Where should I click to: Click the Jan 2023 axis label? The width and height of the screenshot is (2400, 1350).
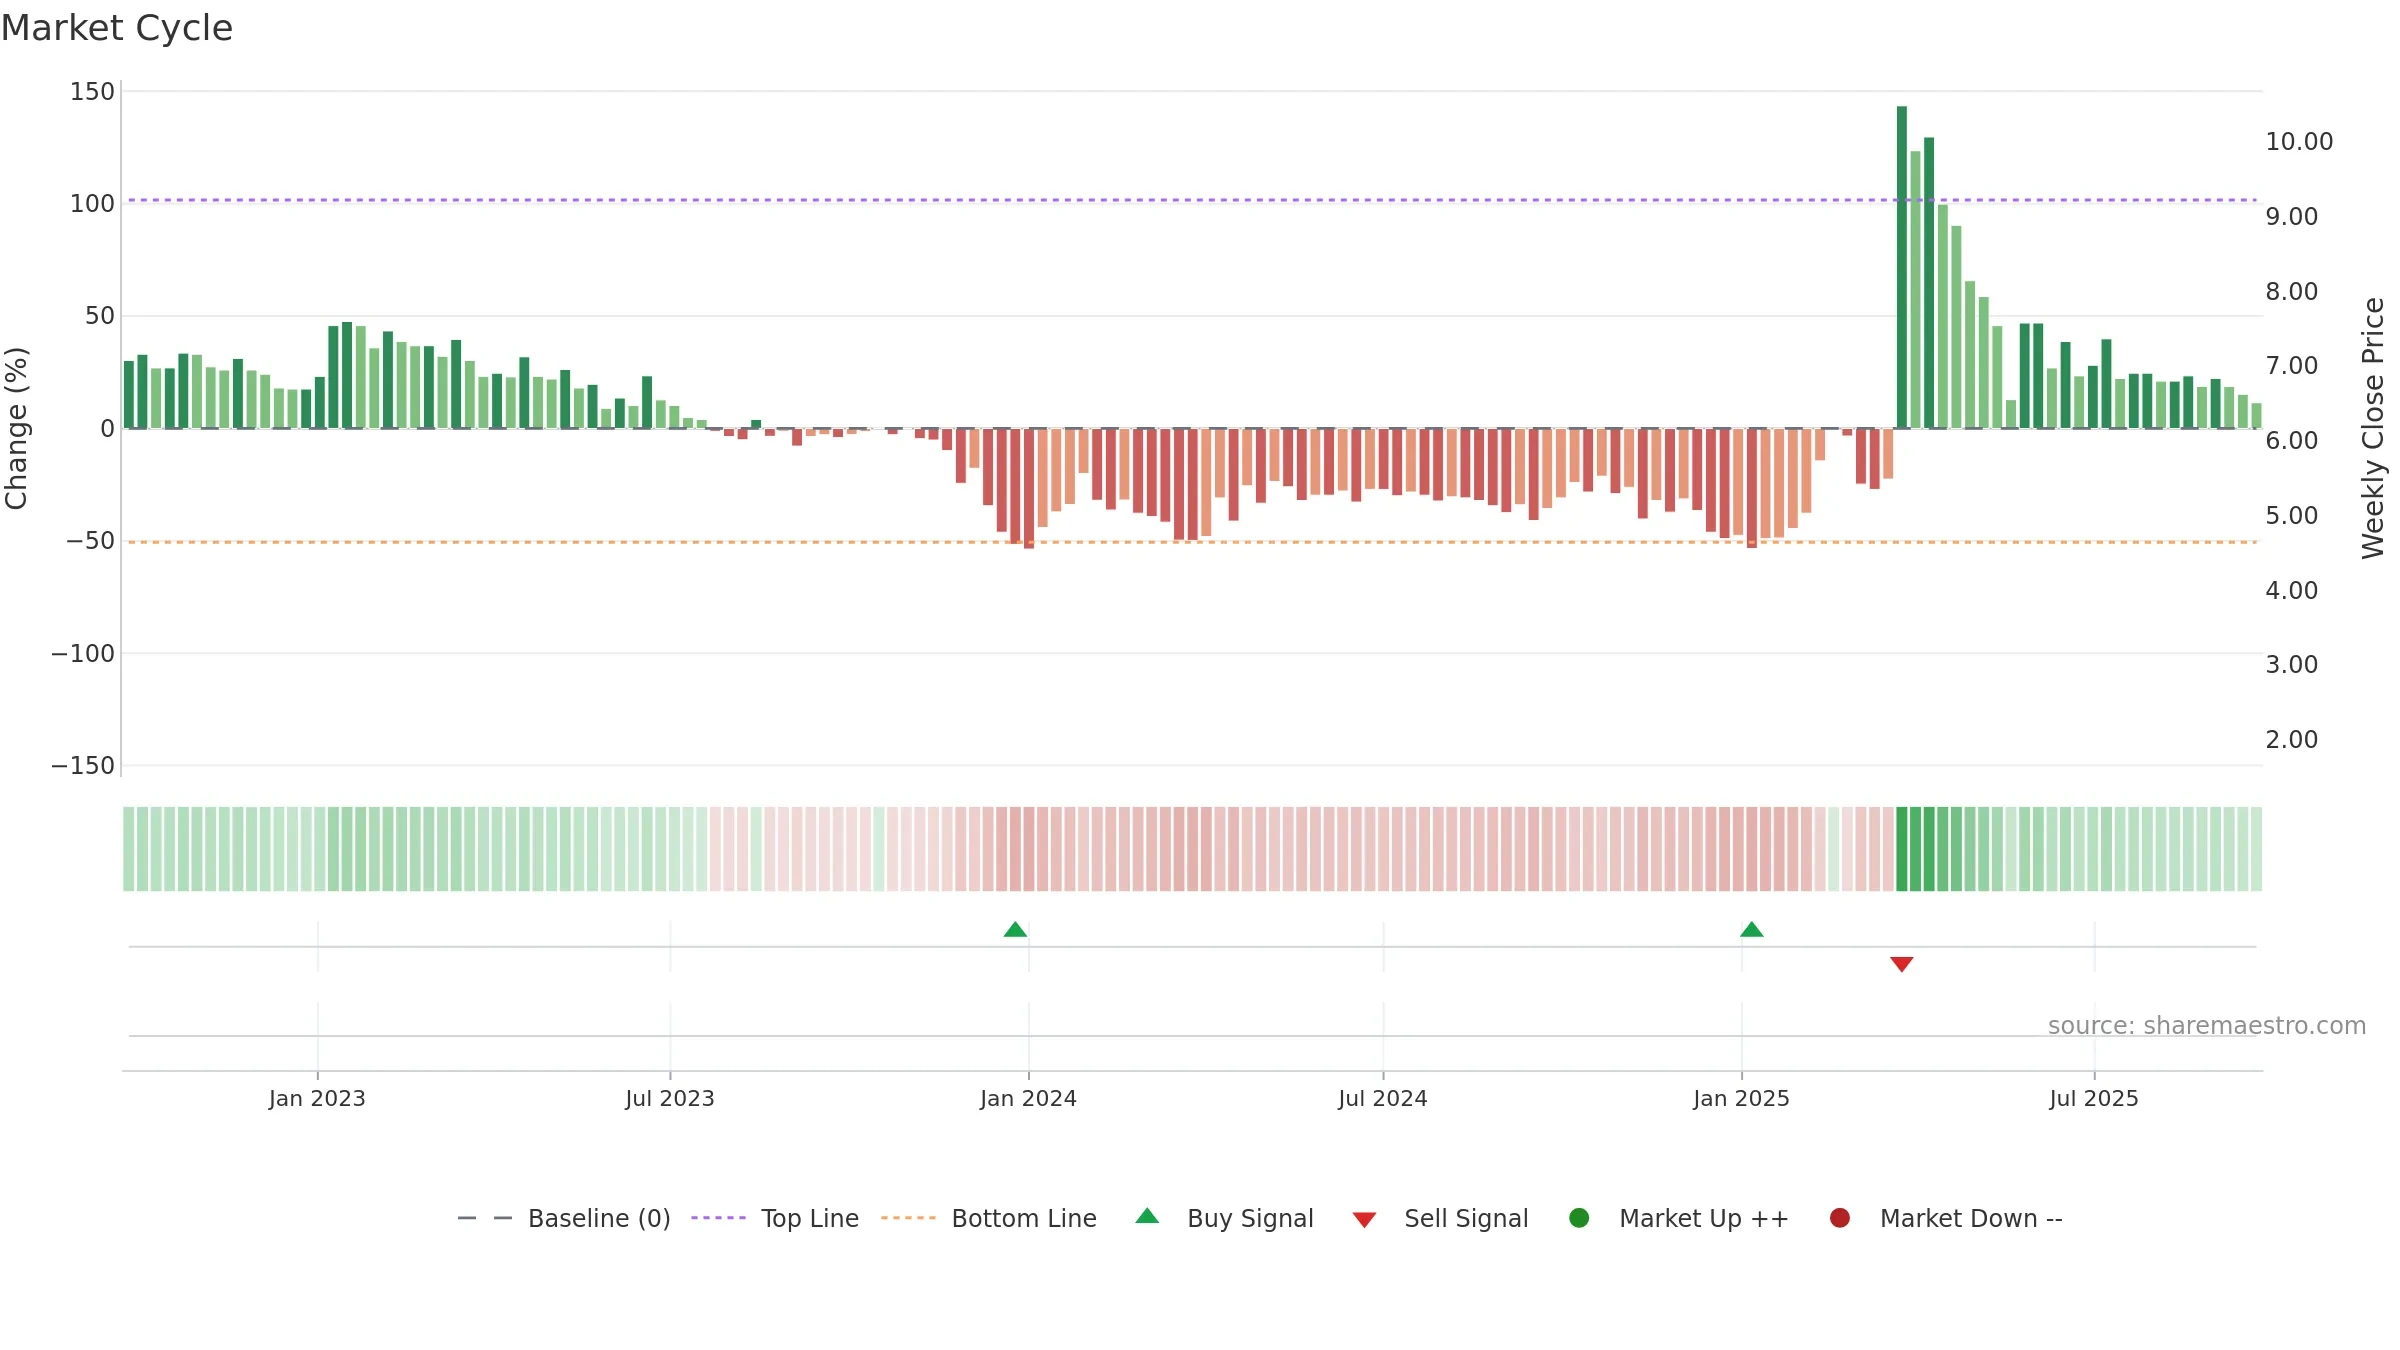[x=317, y=1099]
